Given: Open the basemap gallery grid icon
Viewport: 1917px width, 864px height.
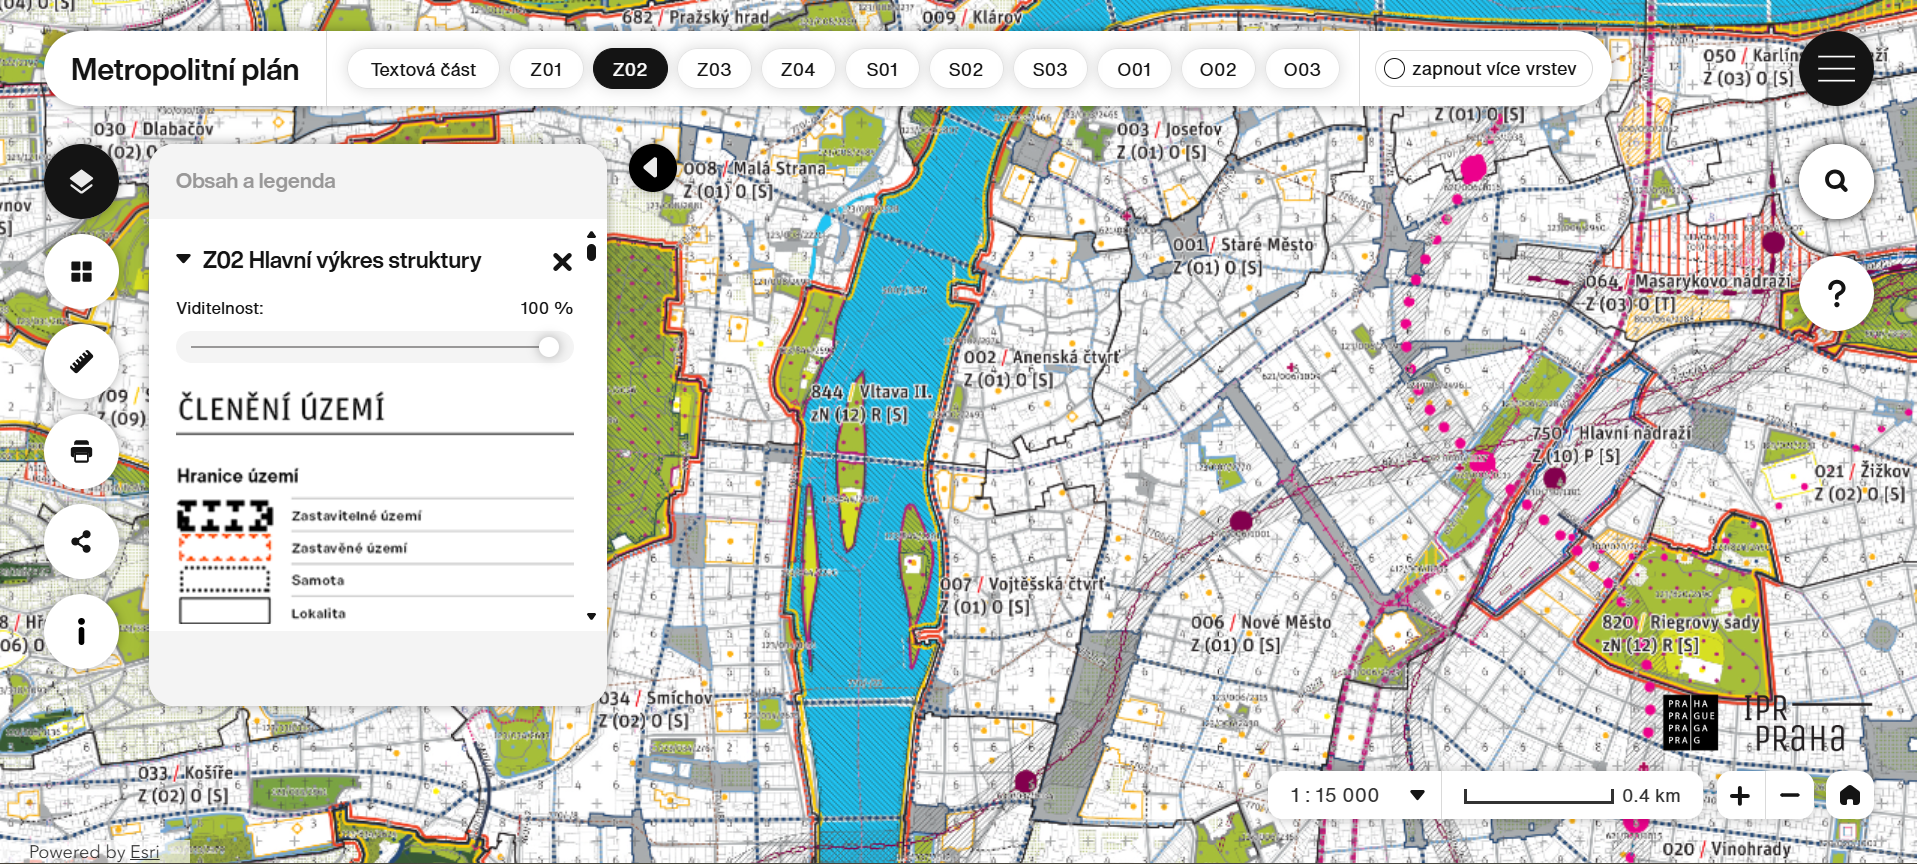Looking at the screenshot, I should coord(81,272).
